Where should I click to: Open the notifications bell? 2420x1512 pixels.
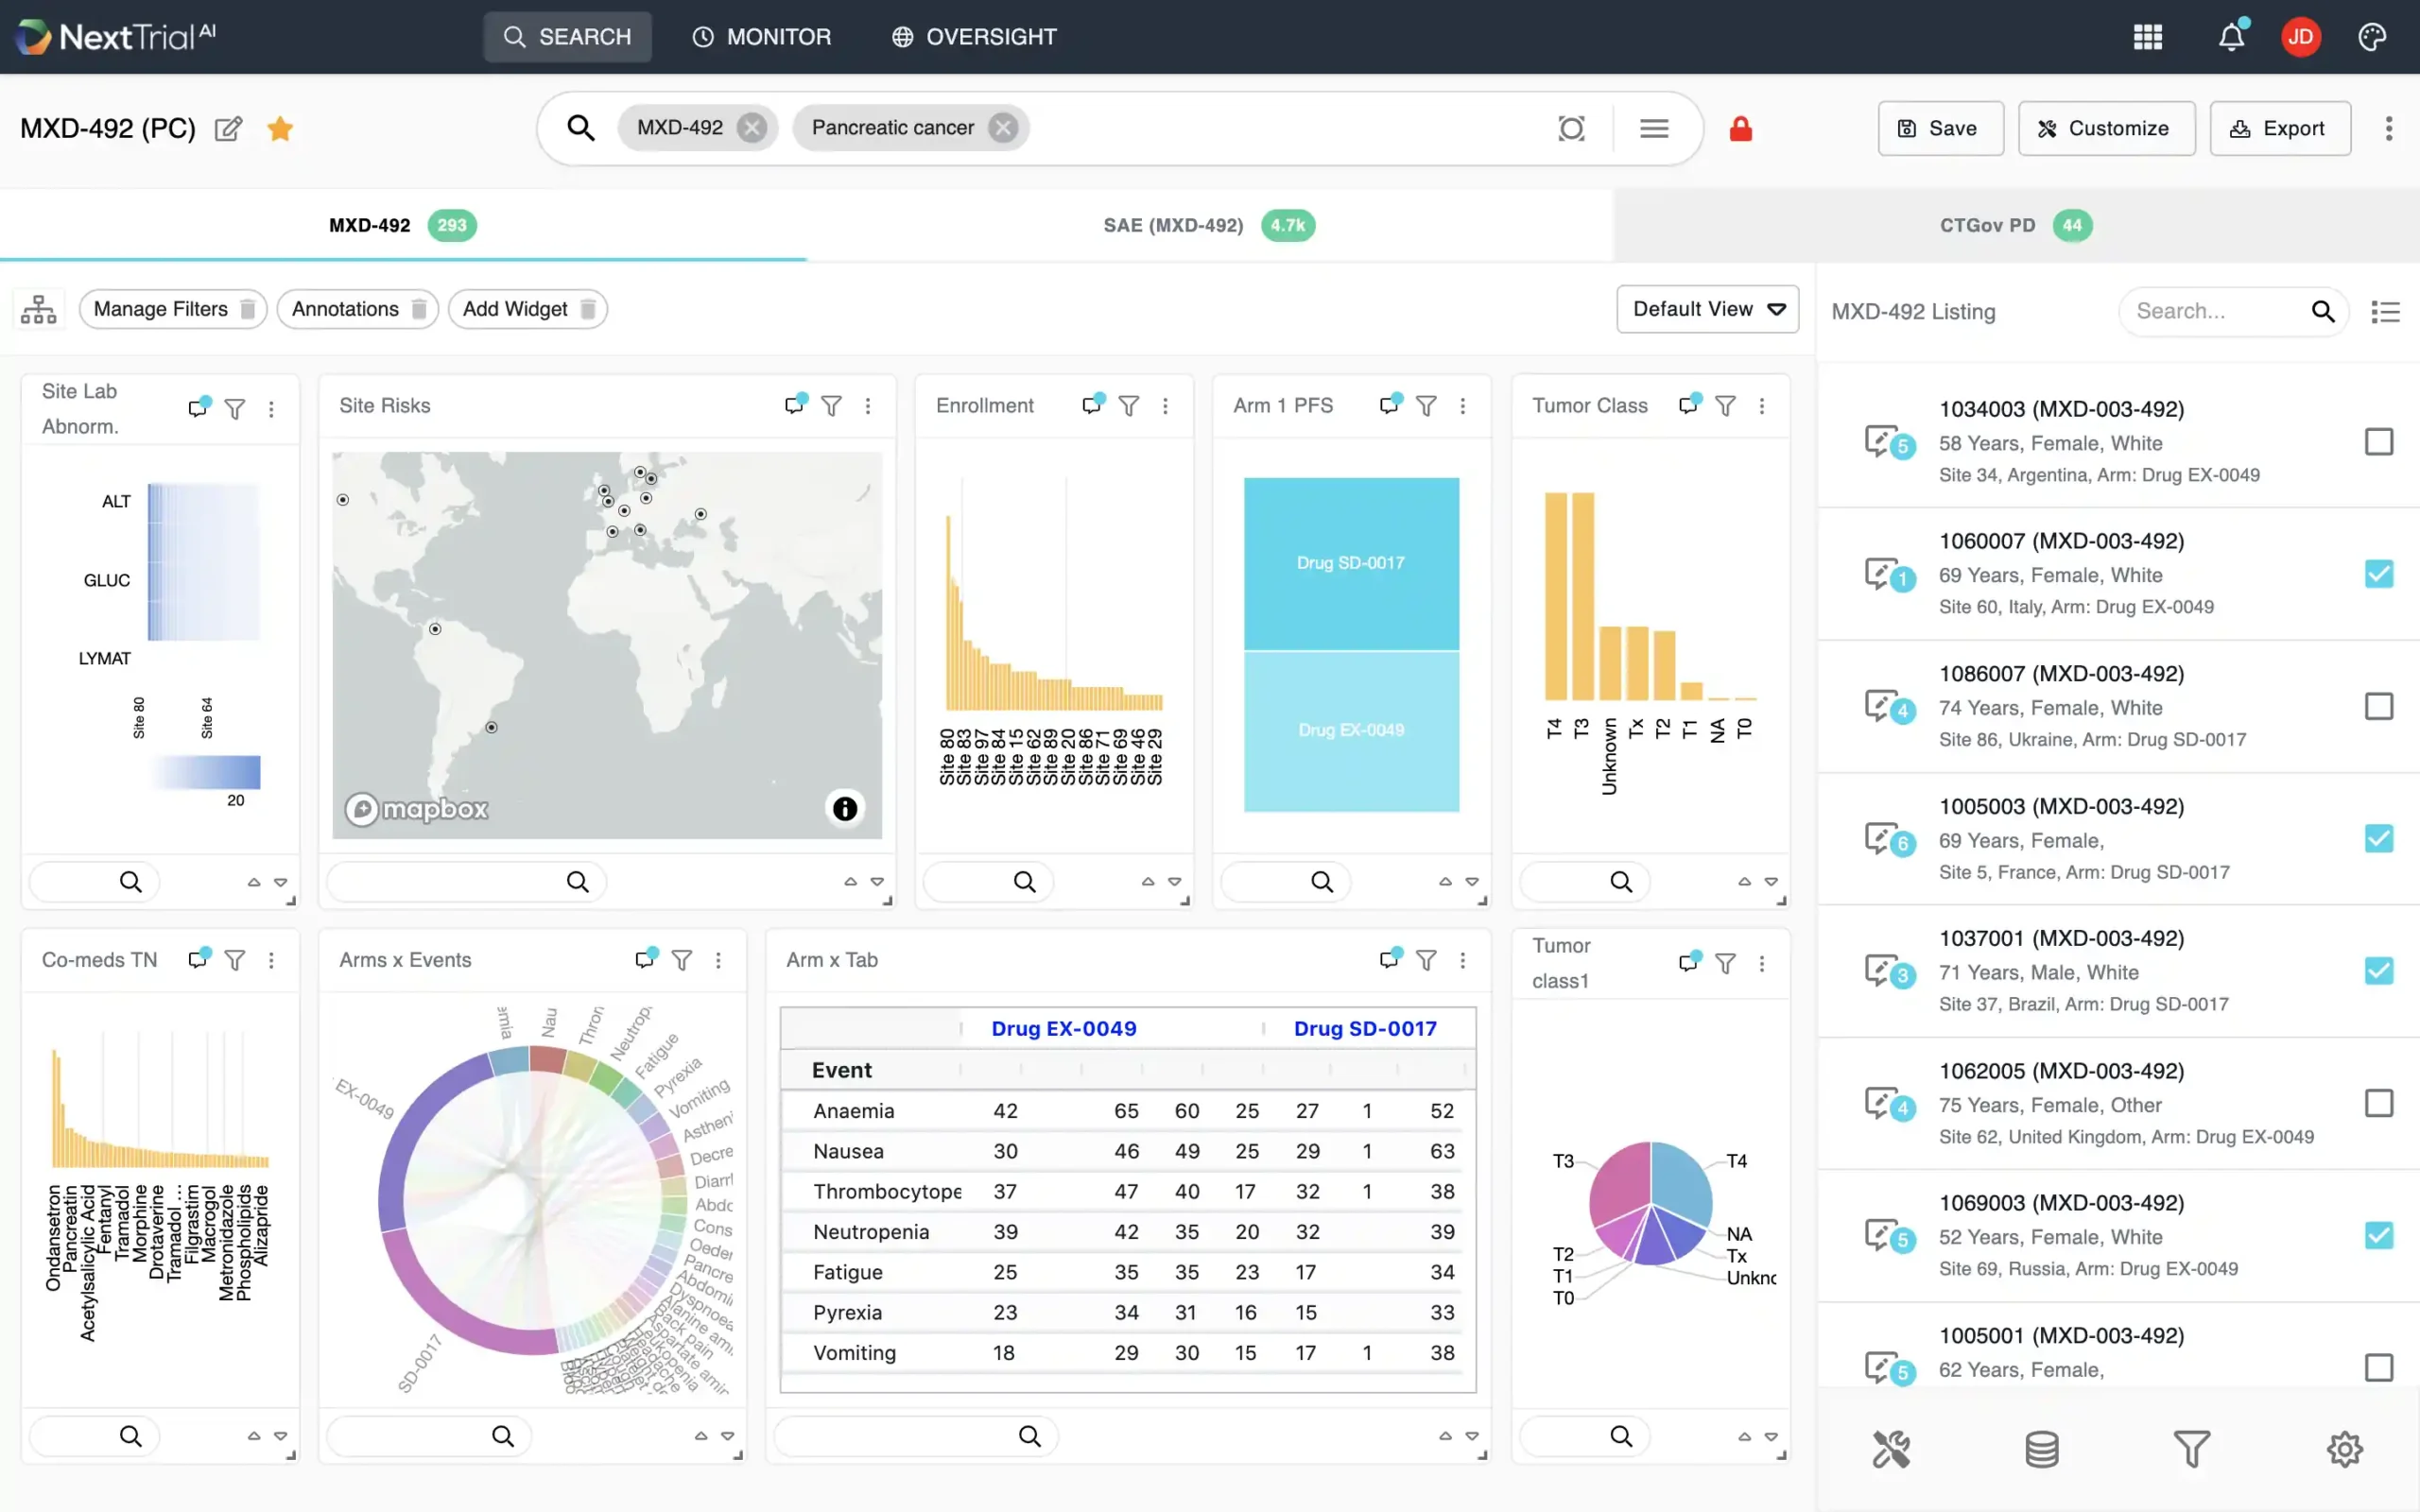tap(2231, 37)
